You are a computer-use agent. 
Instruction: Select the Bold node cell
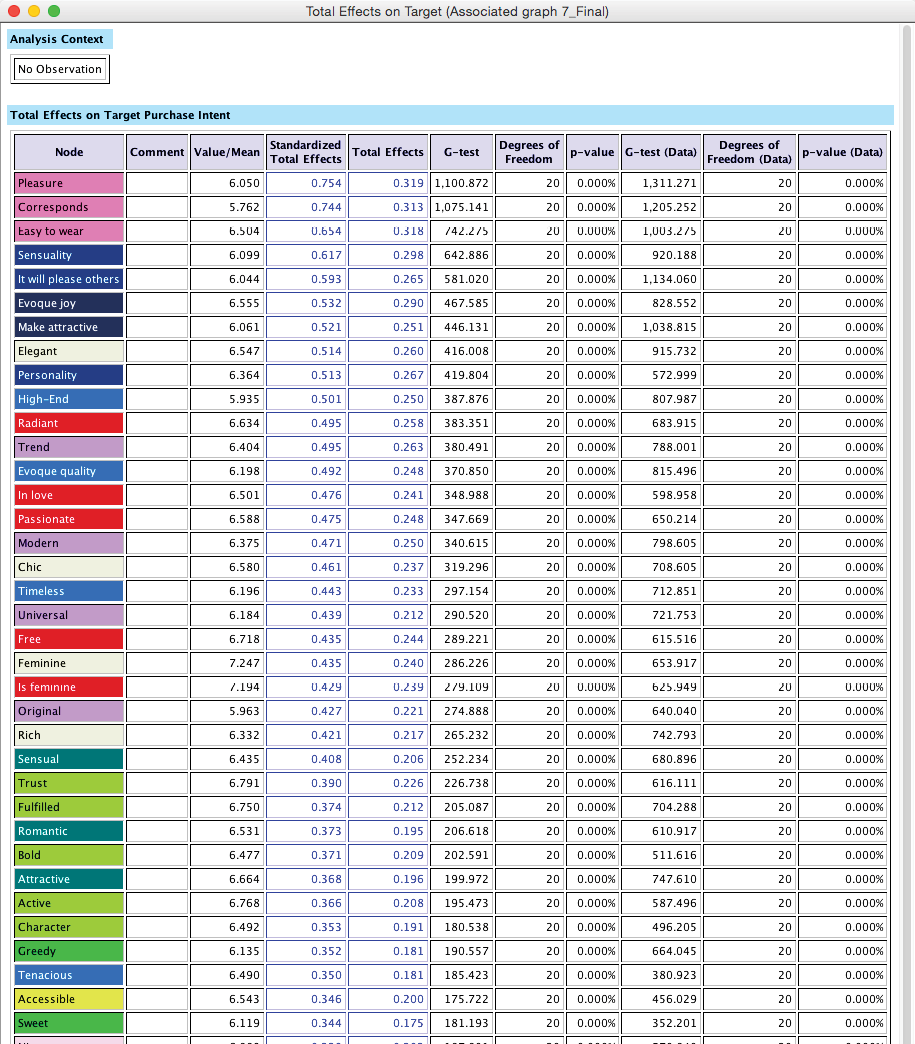69,854
